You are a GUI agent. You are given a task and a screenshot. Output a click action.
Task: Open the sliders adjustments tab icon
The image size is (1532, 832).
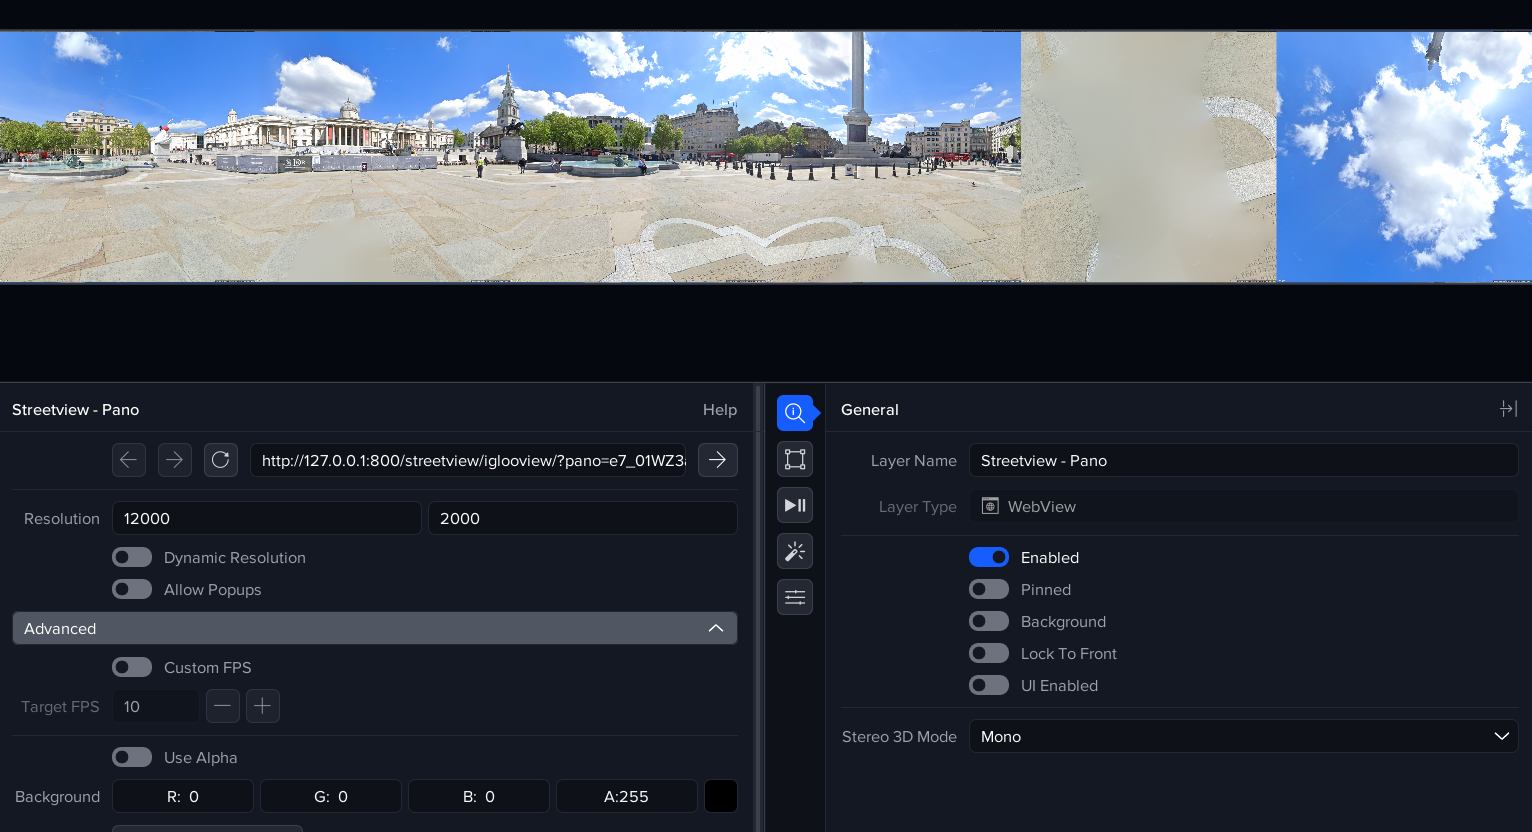click(795, 597)
